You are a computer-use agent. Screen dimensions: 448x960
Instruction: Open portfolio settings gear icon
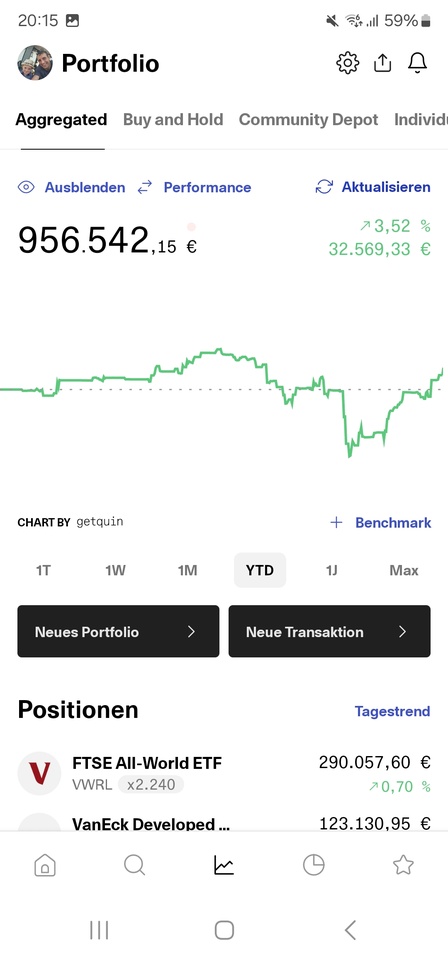[347, 63]
